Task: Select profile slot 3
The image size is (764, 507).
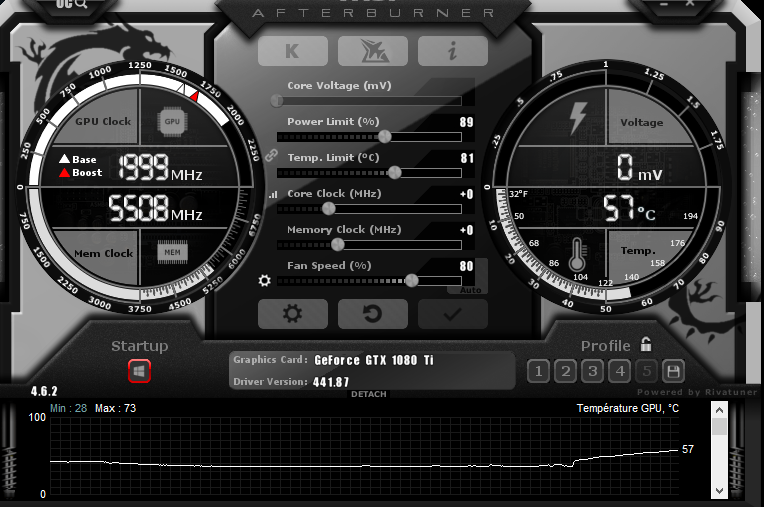Action: [592, 372]
